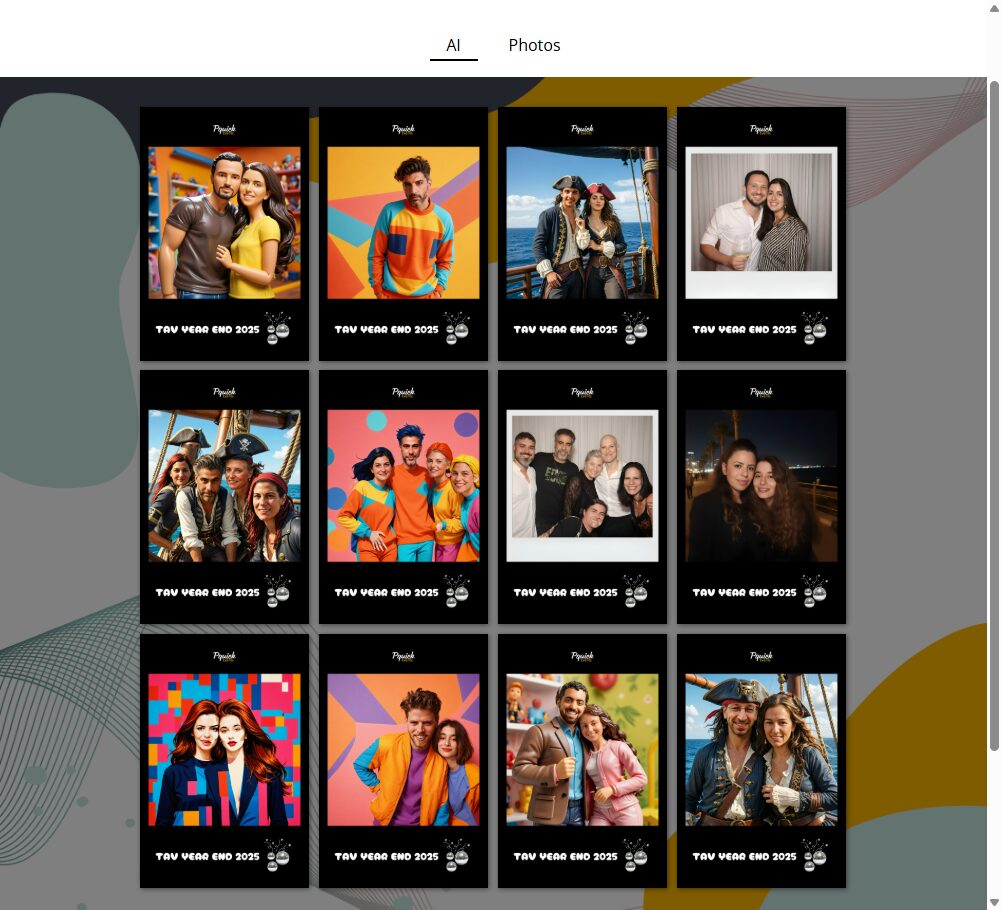Open the colorful group photo with pink background
The image size is (1002, 910).
(x=403, y=486)
